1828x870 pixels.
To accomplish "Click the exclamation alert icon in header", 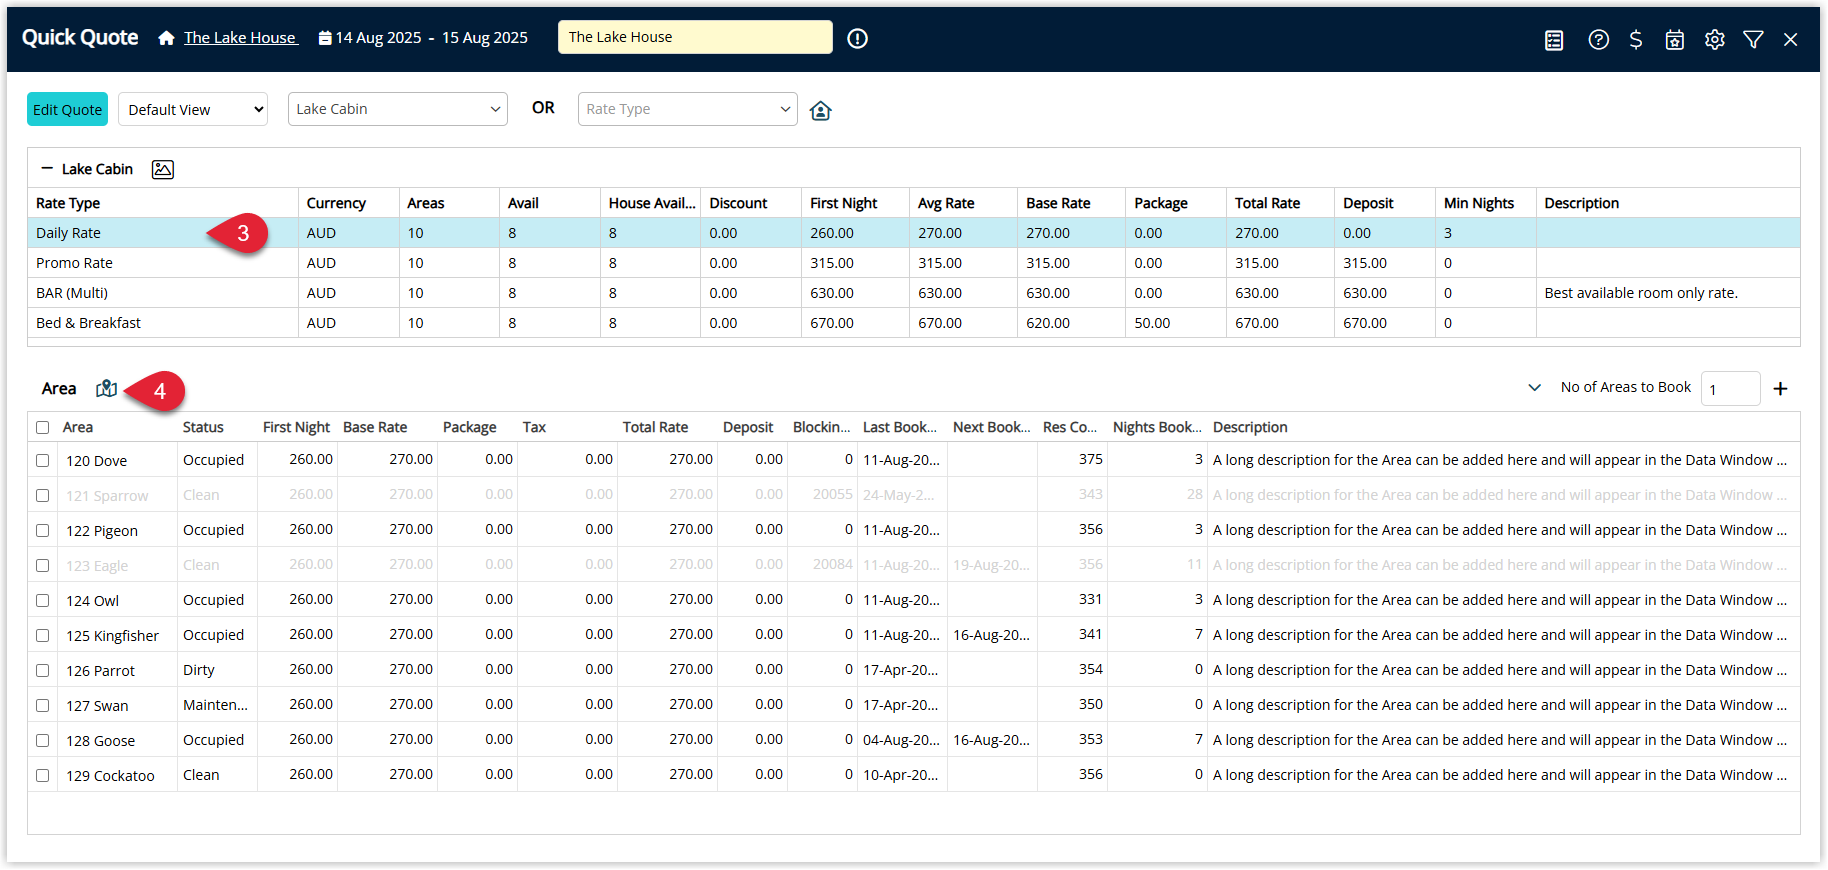I will (x=857, y=38).
